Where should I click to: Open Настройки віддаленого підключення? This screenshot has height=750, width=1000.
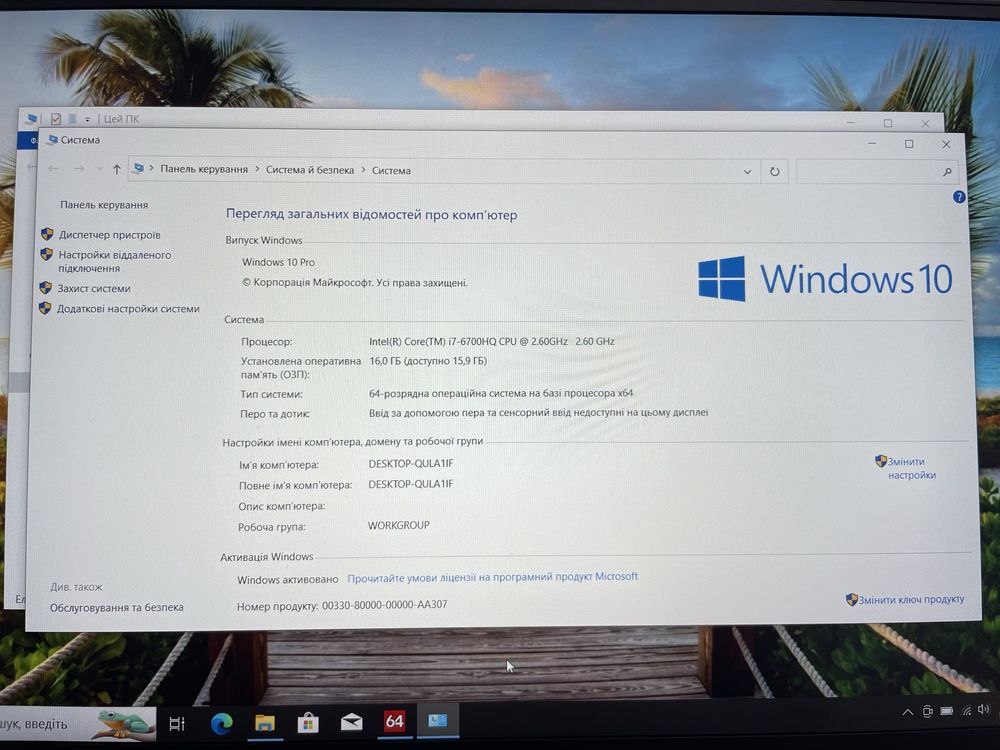115,261
